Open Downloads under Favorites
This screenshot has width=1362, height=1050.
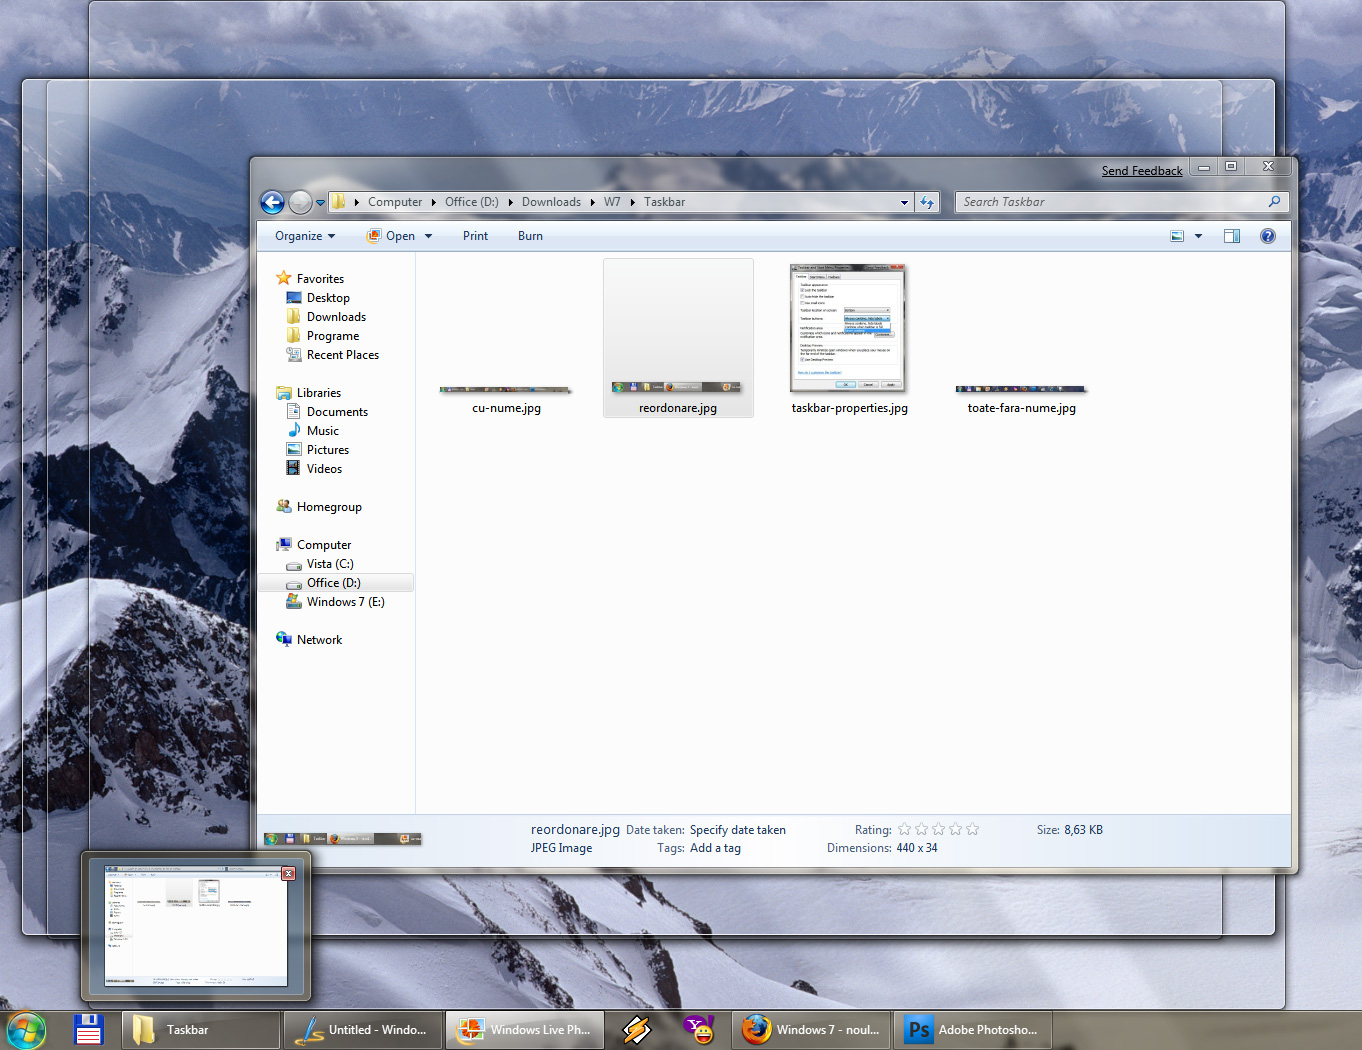(x=326, y=317)
